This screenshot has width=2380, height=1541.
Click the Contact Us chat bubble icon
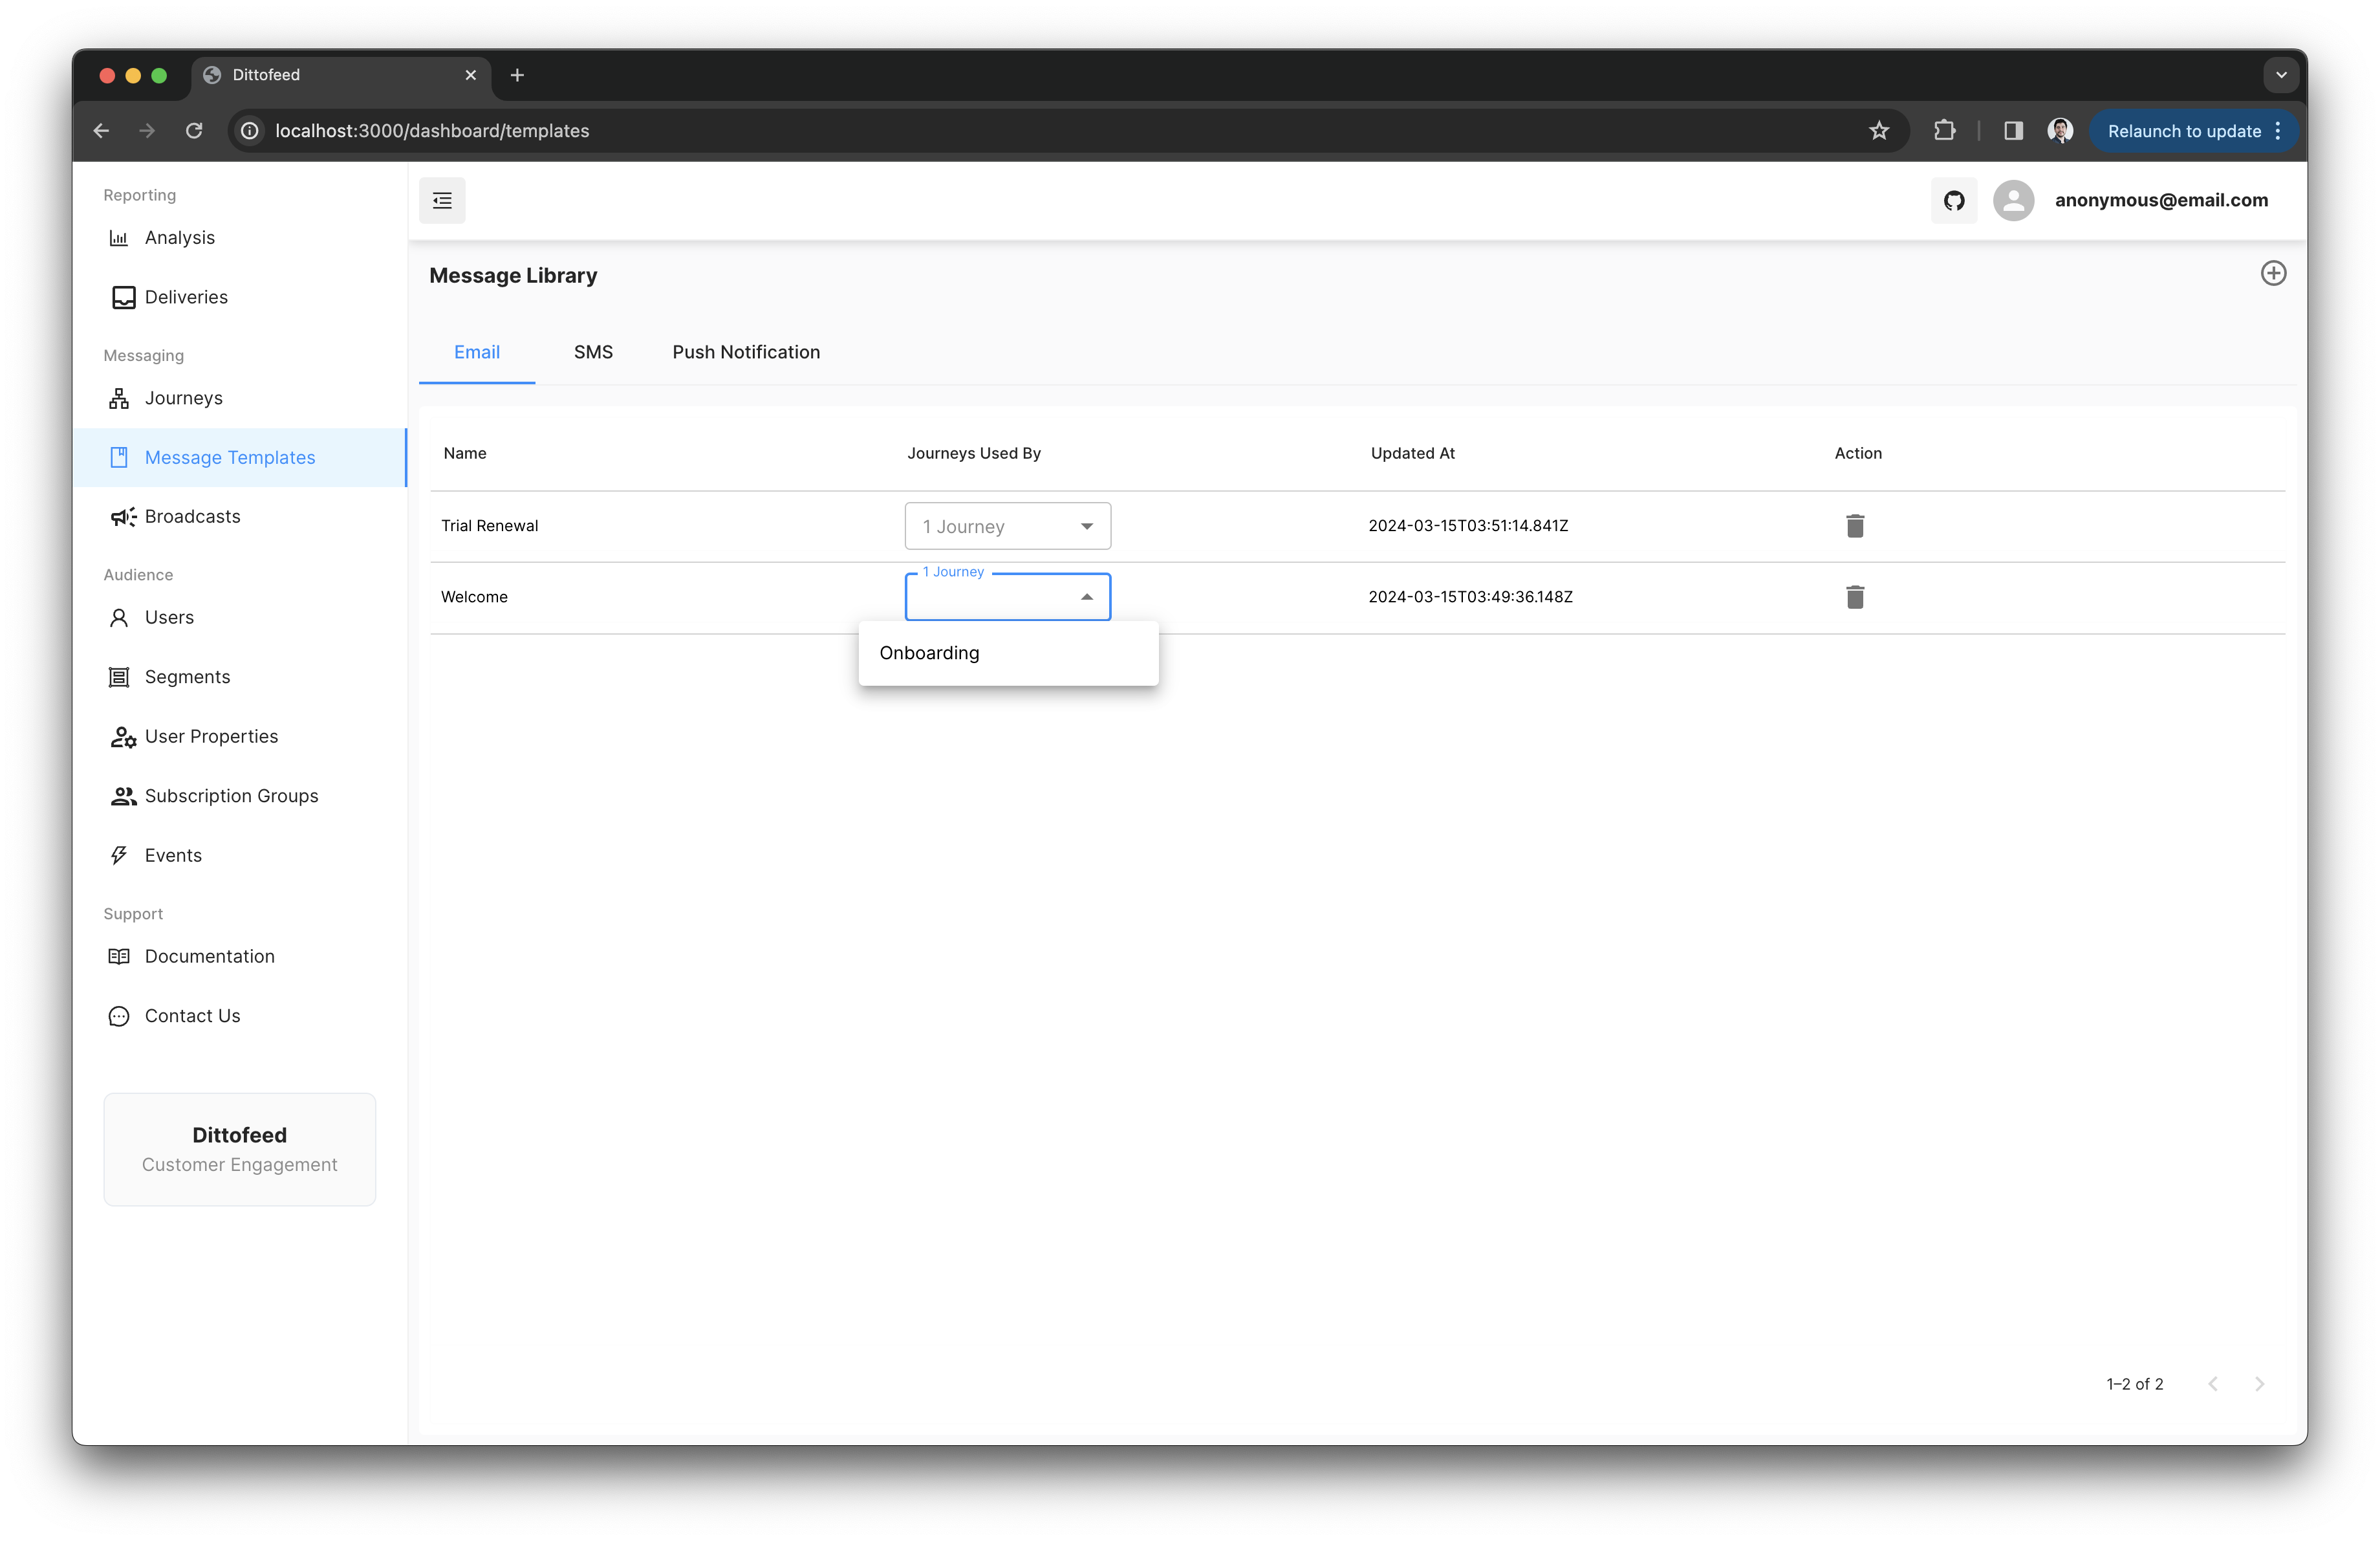pos(119,1016)
